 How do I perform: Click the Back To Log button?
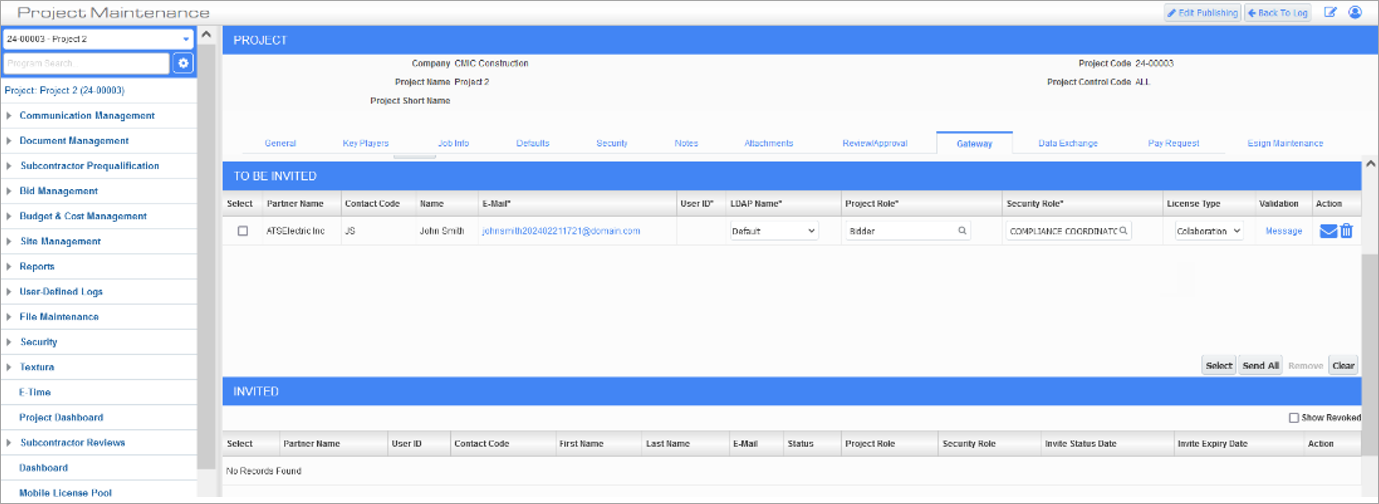(1278, 13)
